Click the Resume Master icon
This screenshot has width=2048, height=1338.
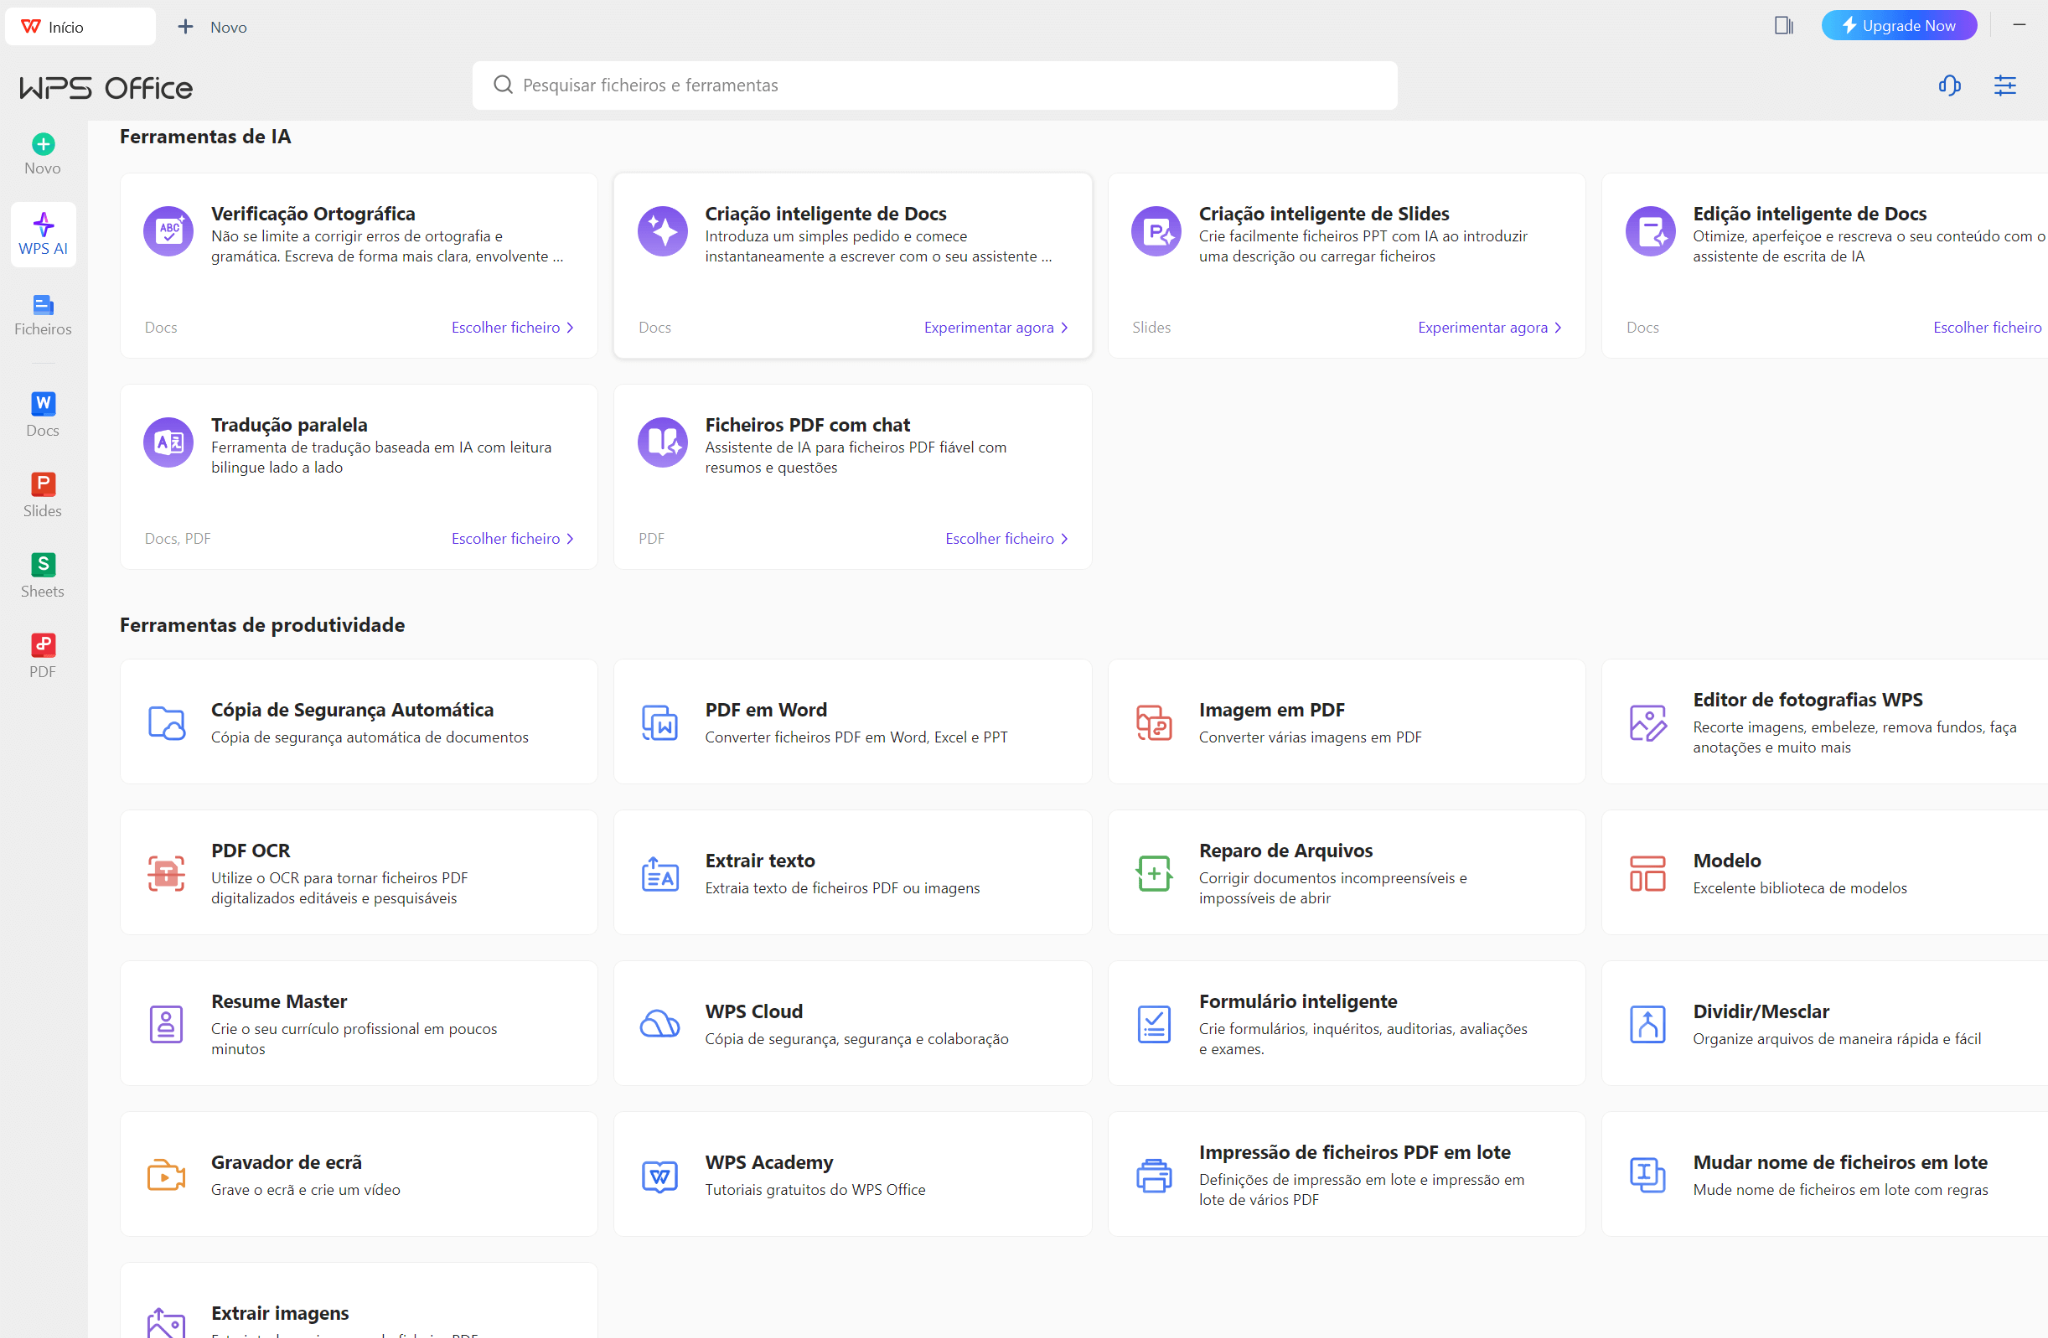tap(166, 1024)
